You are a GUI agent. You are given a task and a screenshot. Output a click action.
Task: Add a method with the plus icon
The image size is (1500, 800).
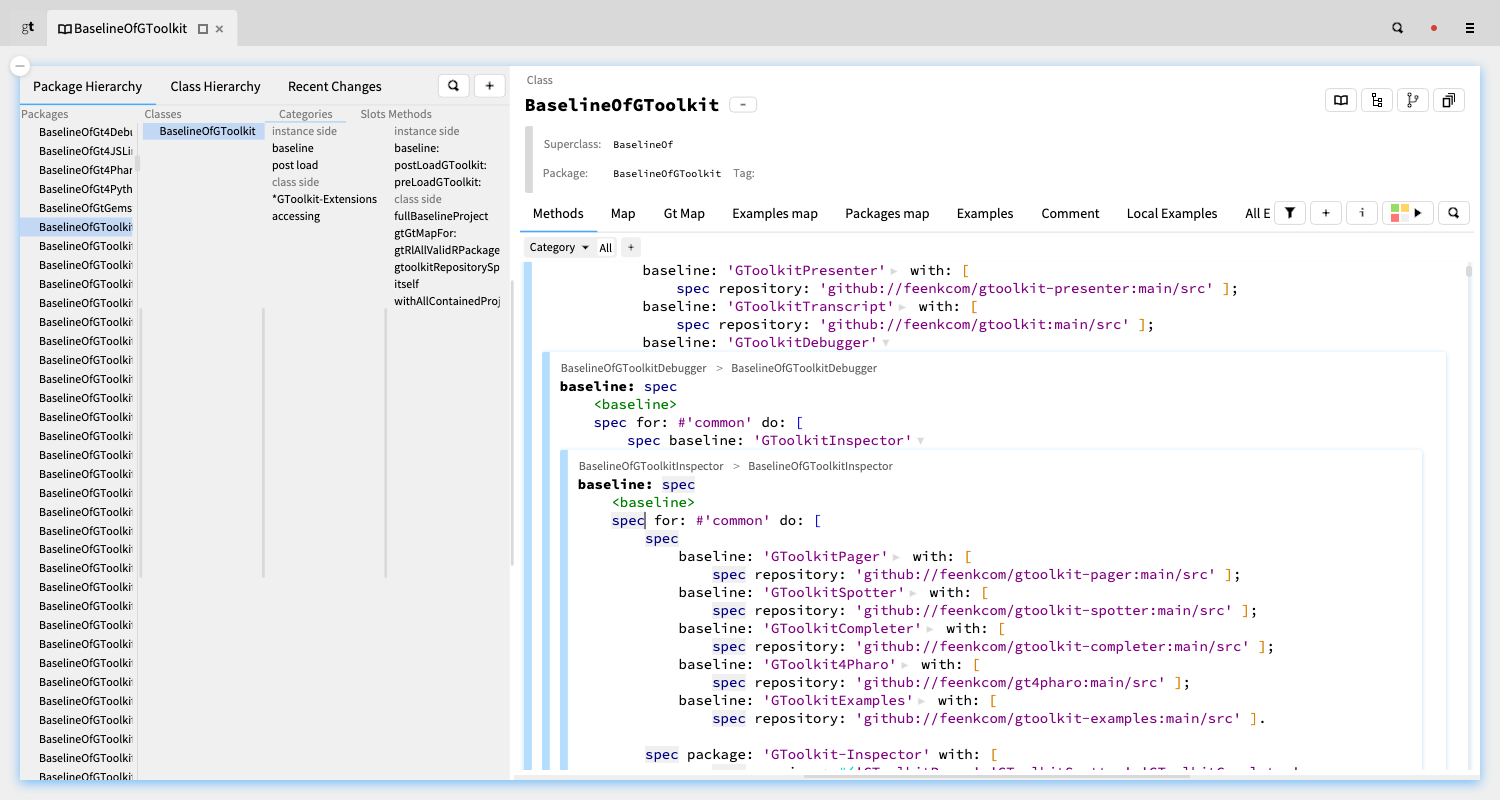point(1326,213)
